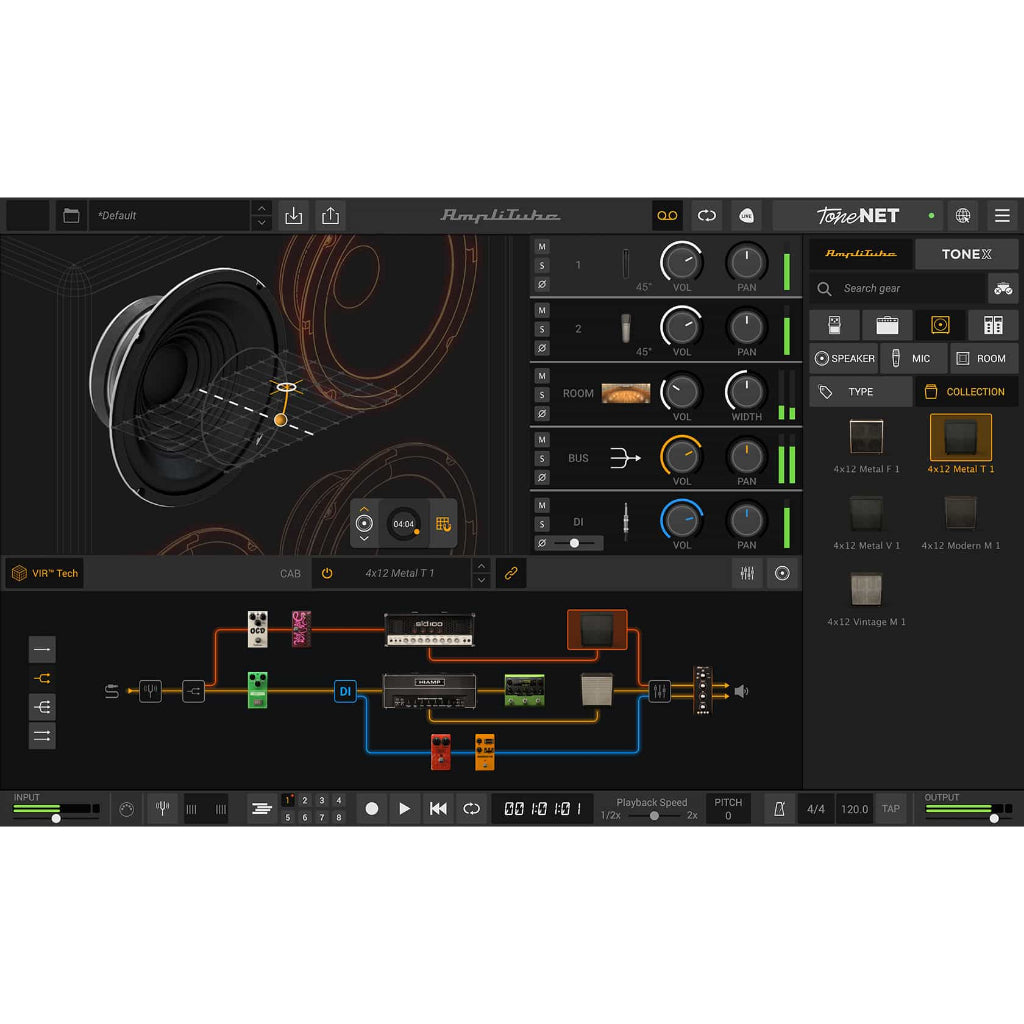Activate the metronome icon
Screen dimensions: 1024x1024
(x=780, y=809)
